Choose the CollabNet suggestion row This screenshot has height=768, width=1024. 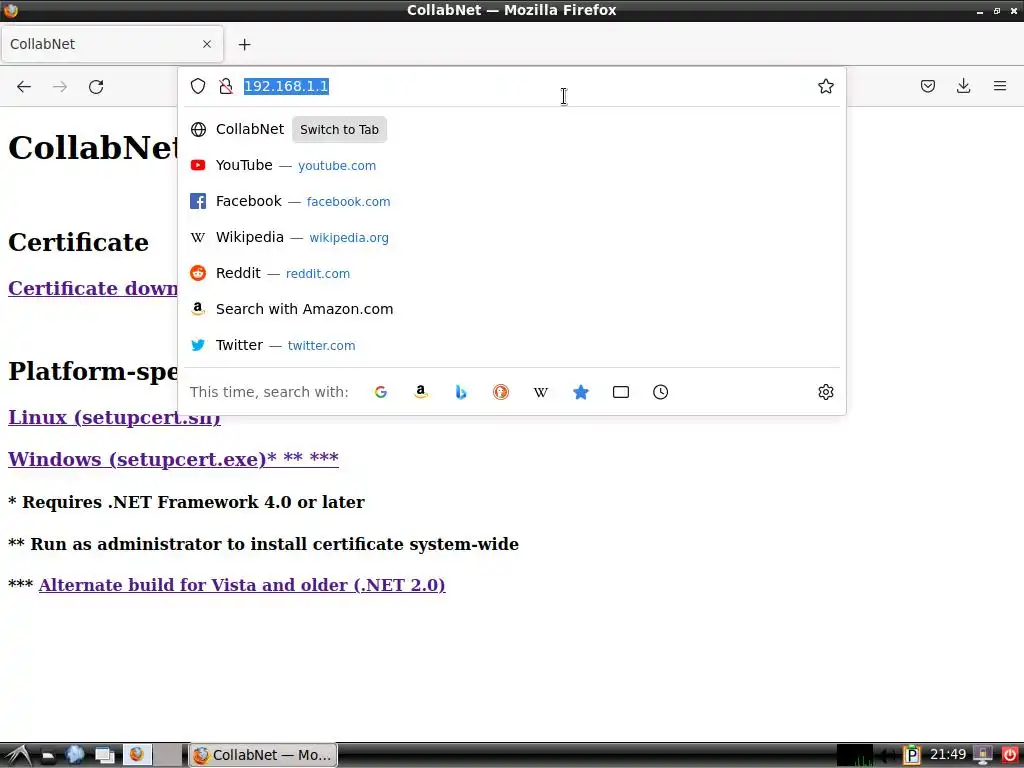click(x=512, y=129)
